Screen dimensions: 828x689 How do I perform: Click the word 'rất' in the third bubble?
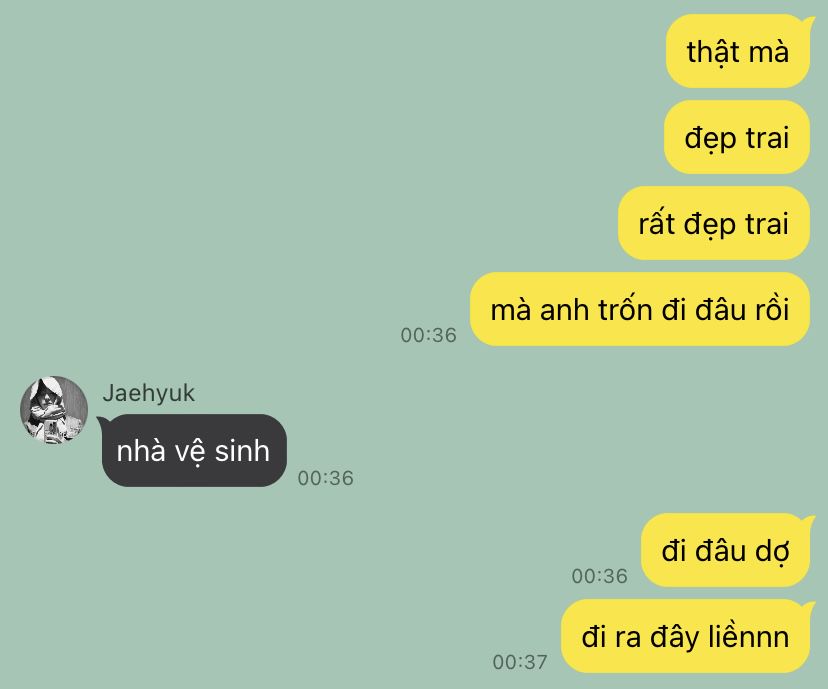pos(657,223)
